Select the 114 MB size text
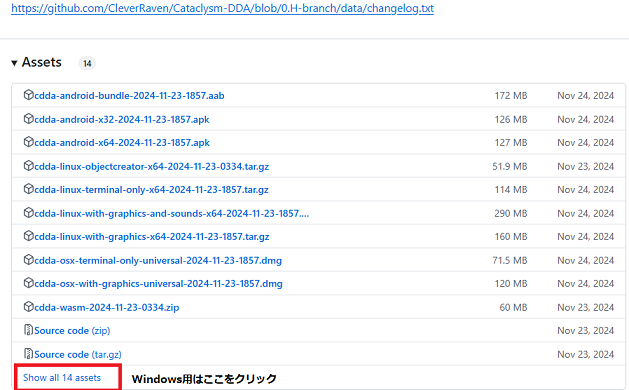629x390 pixels. 511,189
